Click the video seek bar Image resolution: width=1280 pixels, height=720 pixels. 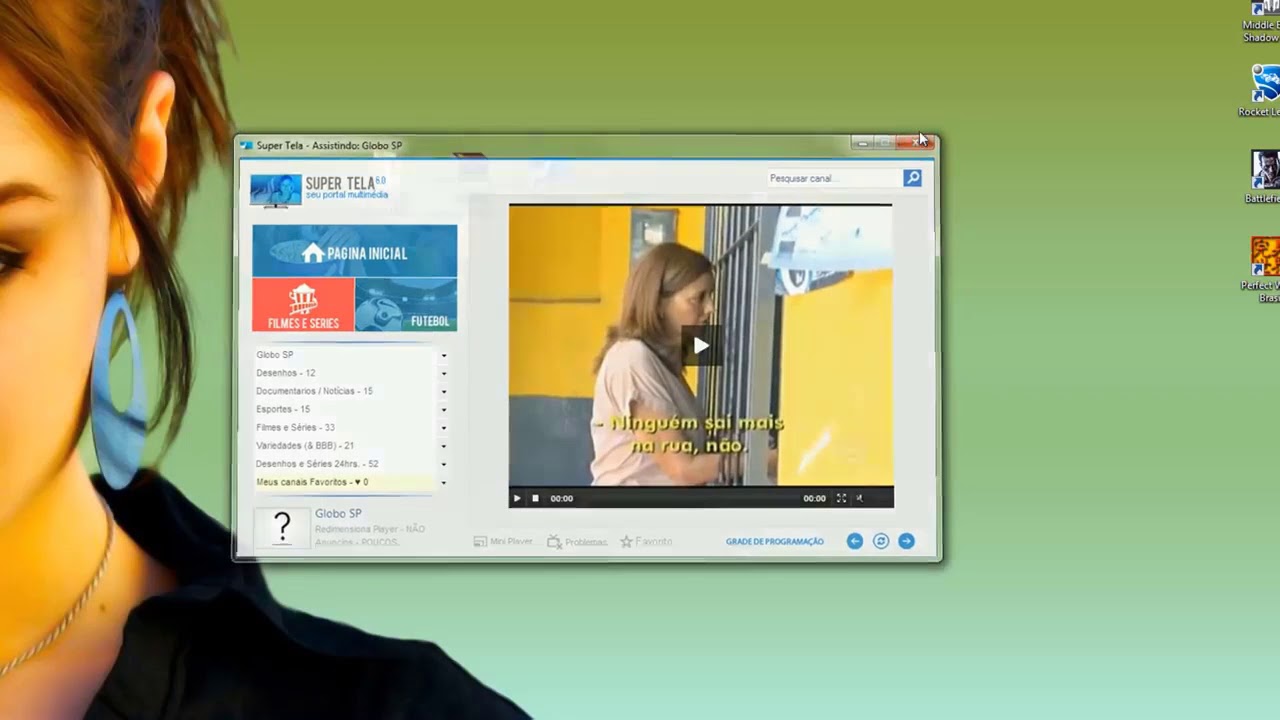click(x=687, y=498)
